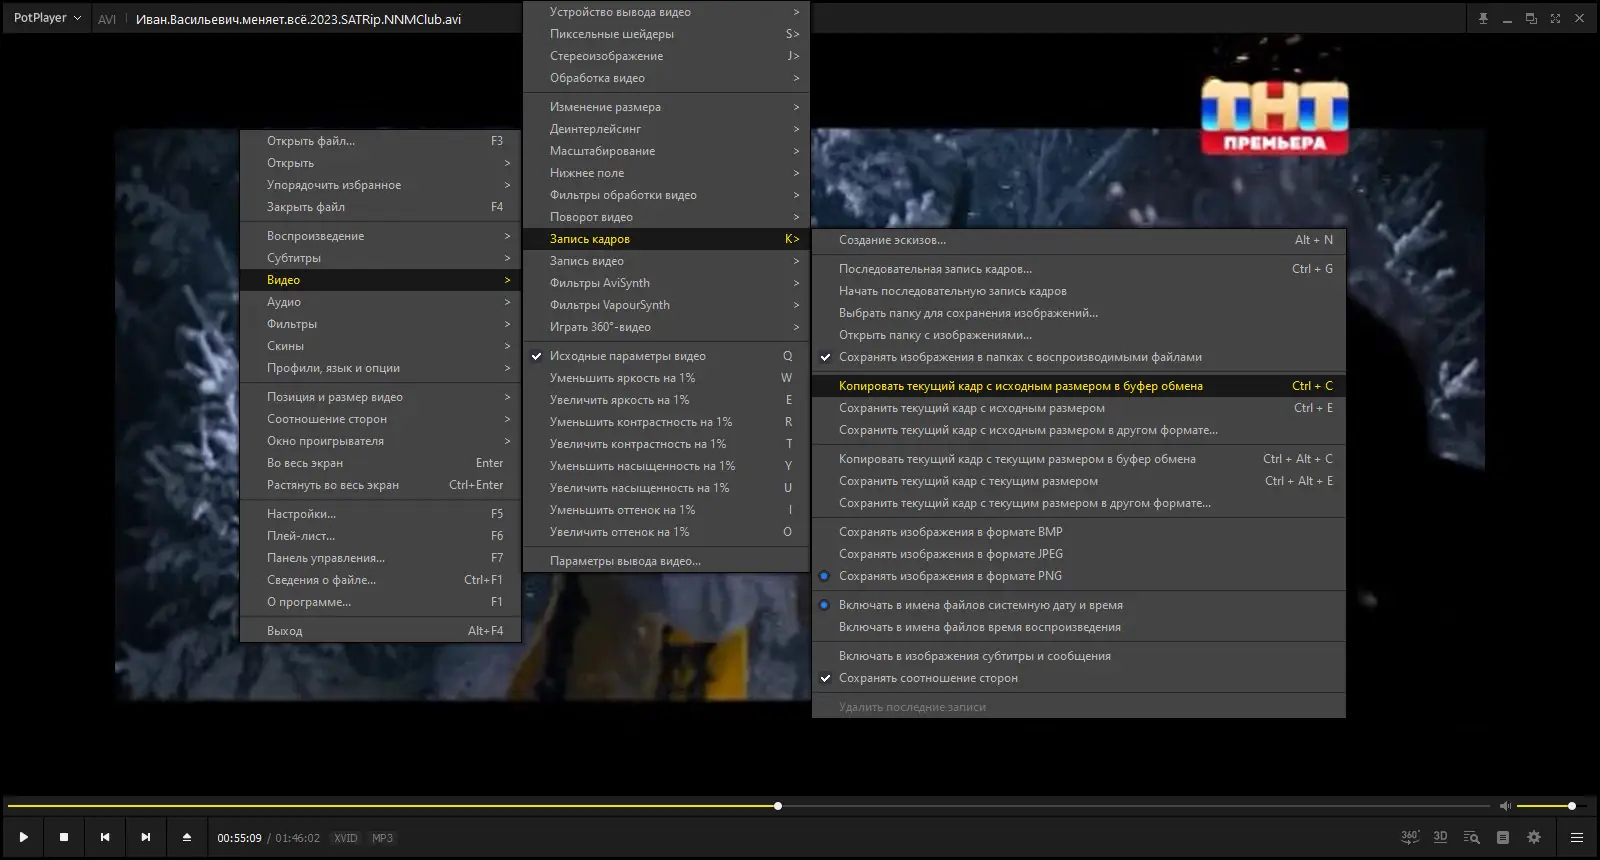Enable 360° video mode icon
The image size is (1600, 860).
(1410, 837)
